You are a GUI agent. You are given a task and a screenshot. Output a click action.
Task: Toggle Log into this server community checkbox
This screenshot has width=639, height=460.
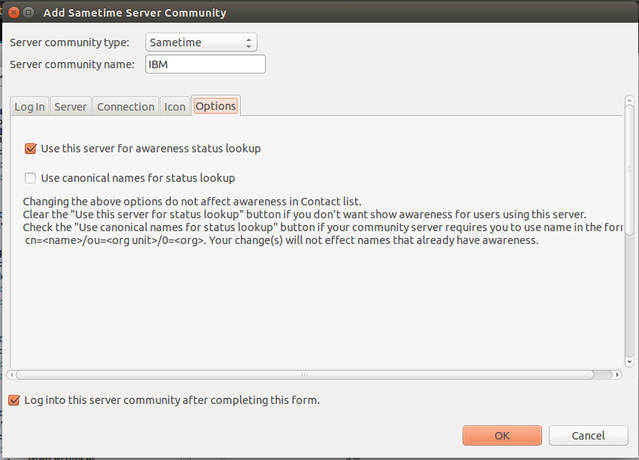tap(14, 400)
